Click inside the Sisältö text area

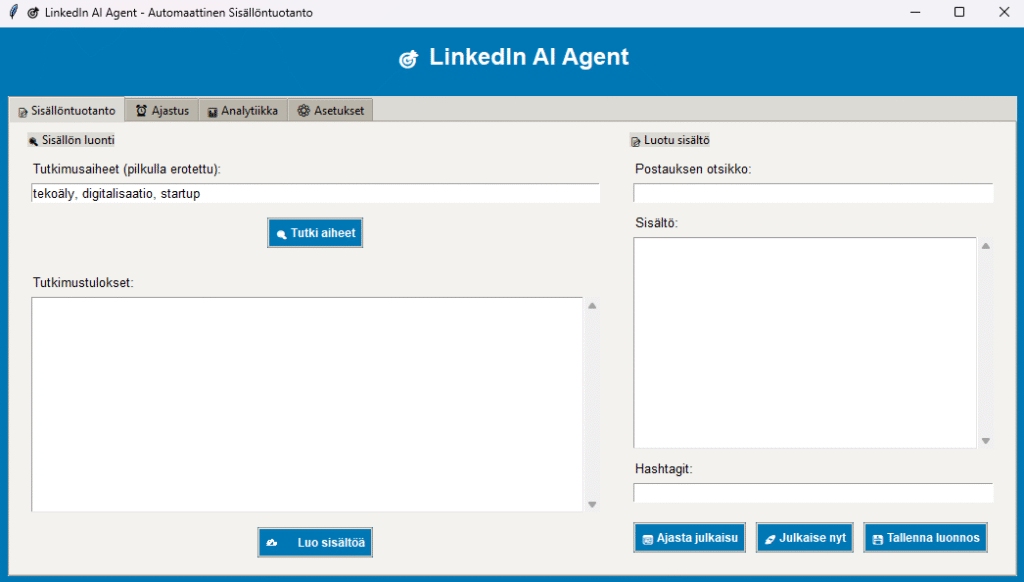click(x=804, y=342)
